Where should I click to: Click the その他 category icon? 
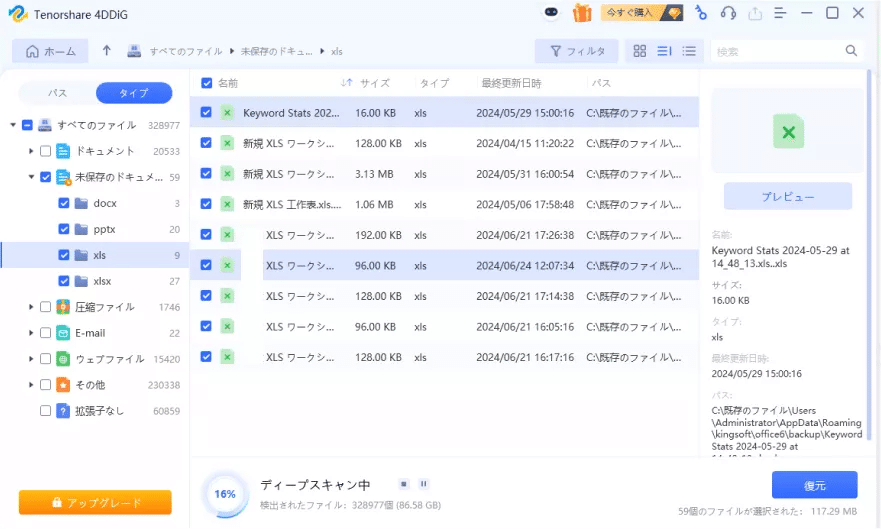point(63,385)
